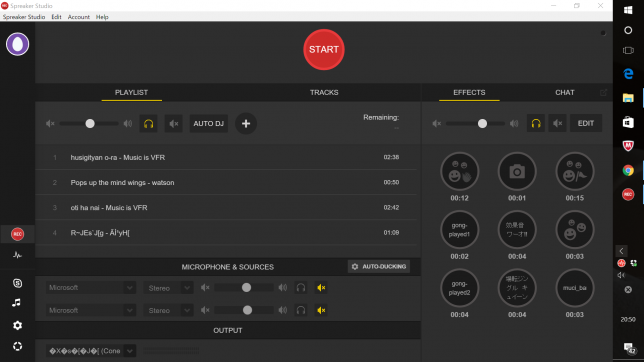Click the purple egg profile avatar

17,44
